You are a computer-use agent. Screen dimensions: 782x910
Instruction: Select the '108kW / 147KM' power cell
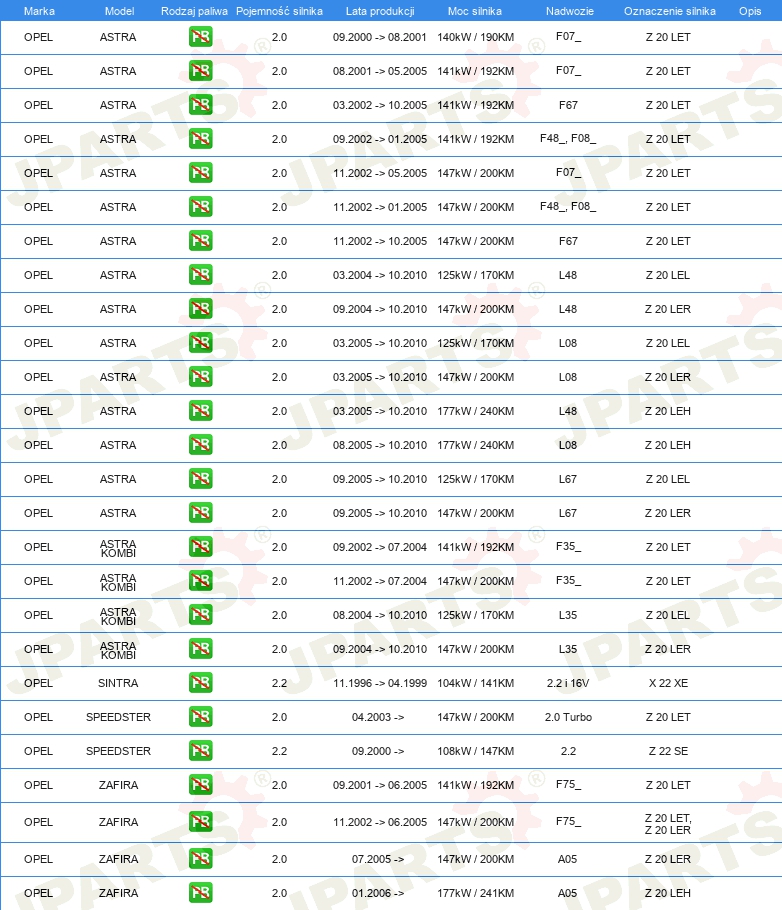475,751
